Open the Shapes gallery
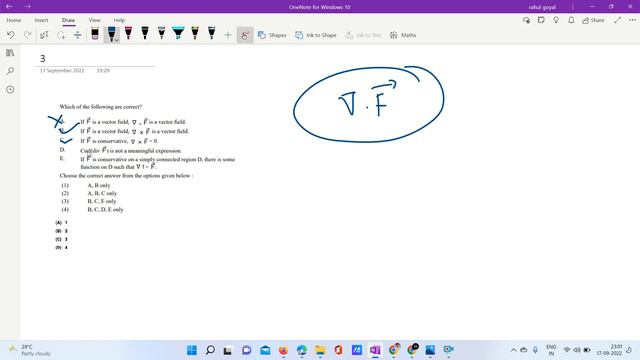 click(272, 35)
